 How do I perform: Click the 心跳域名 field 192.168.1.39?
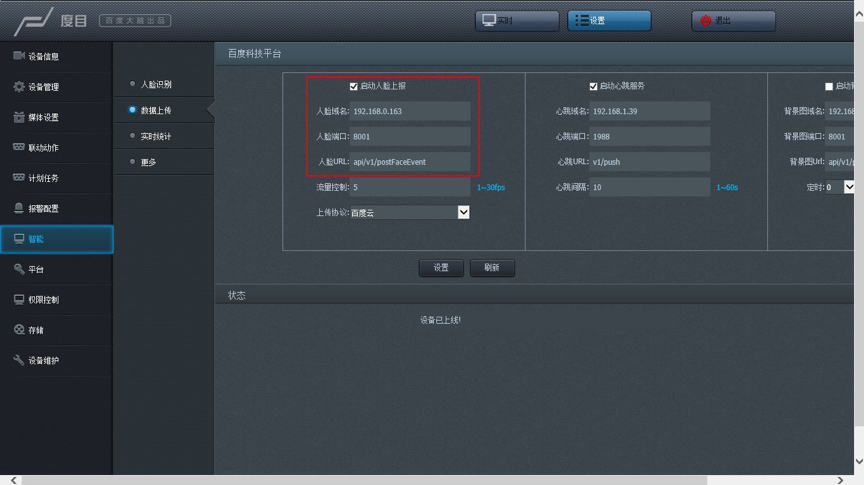click(649, 111)
